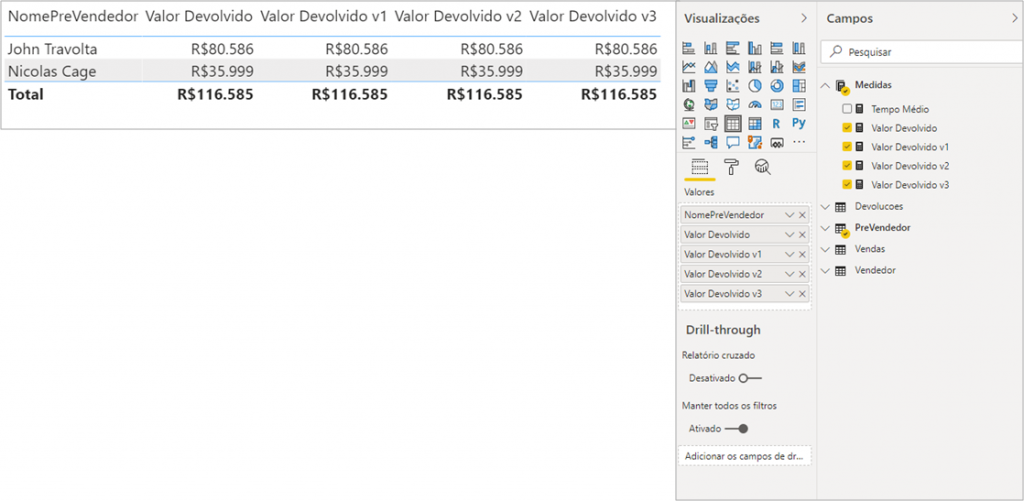Open the Format paint roller tab

pos(732,167)
